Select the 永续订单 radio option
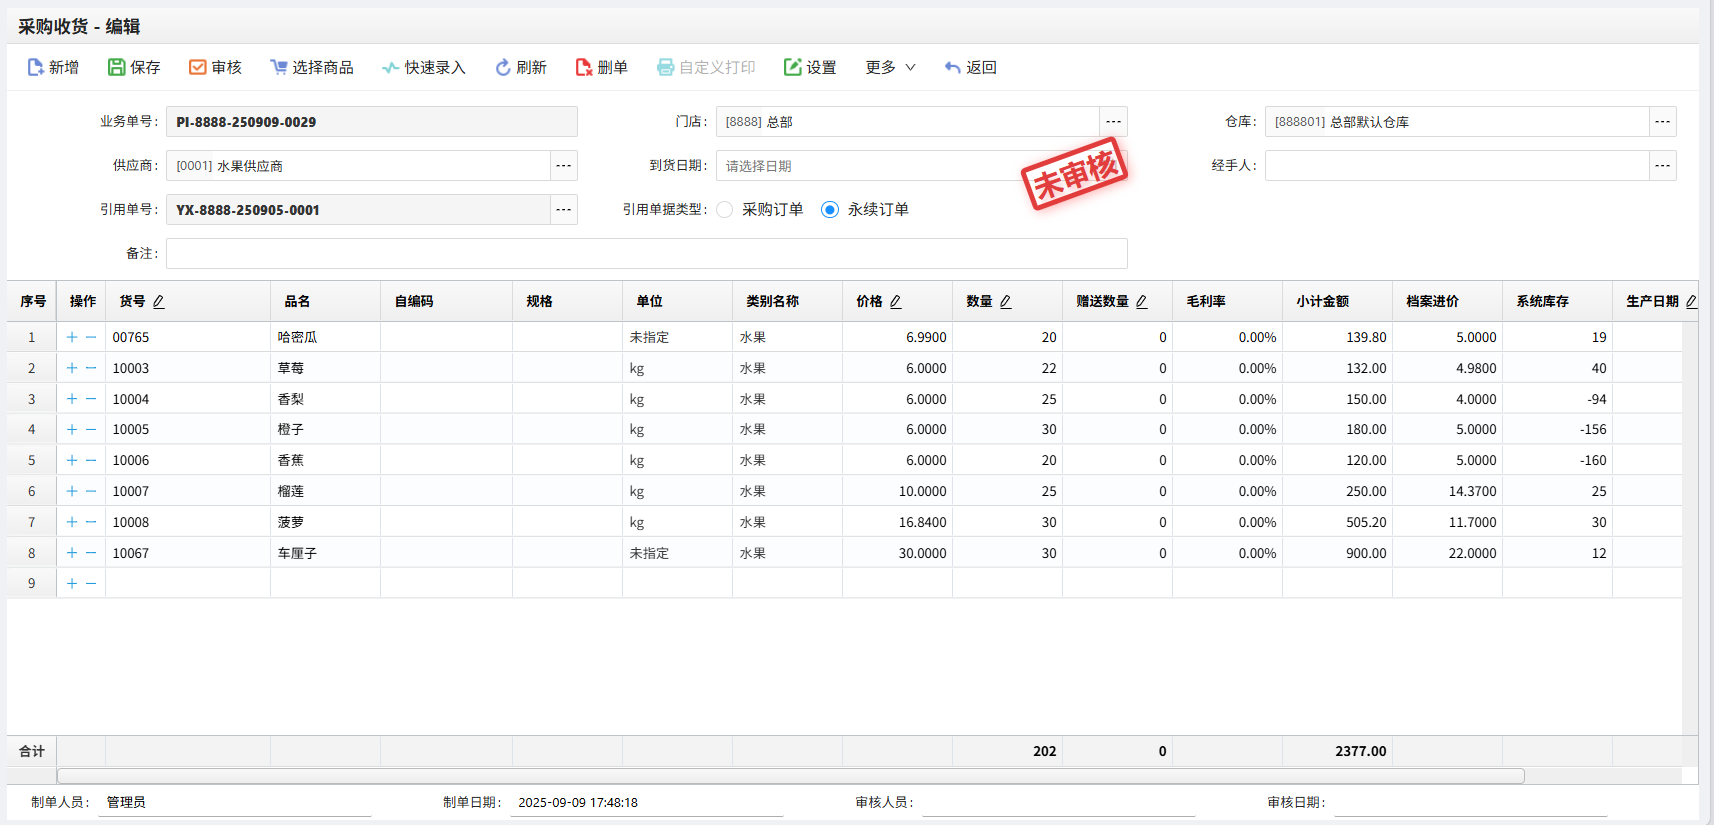The image size is (1714, 825). (830, 209)
